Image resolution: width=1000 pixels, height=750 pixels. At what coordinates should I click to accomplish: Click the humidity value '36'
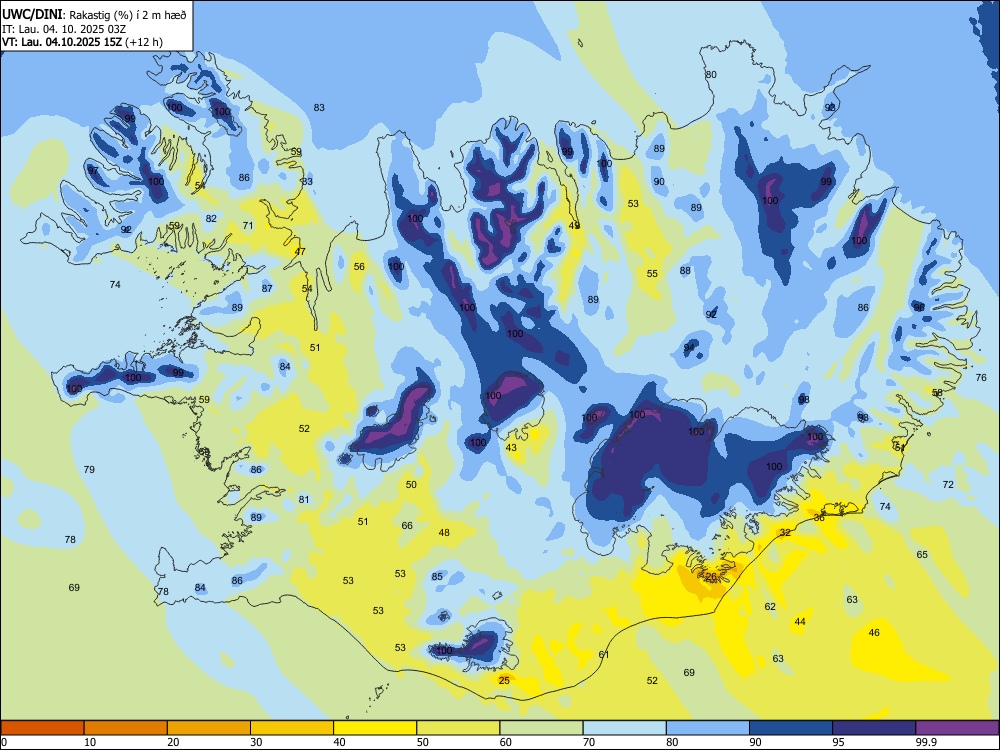819,518
